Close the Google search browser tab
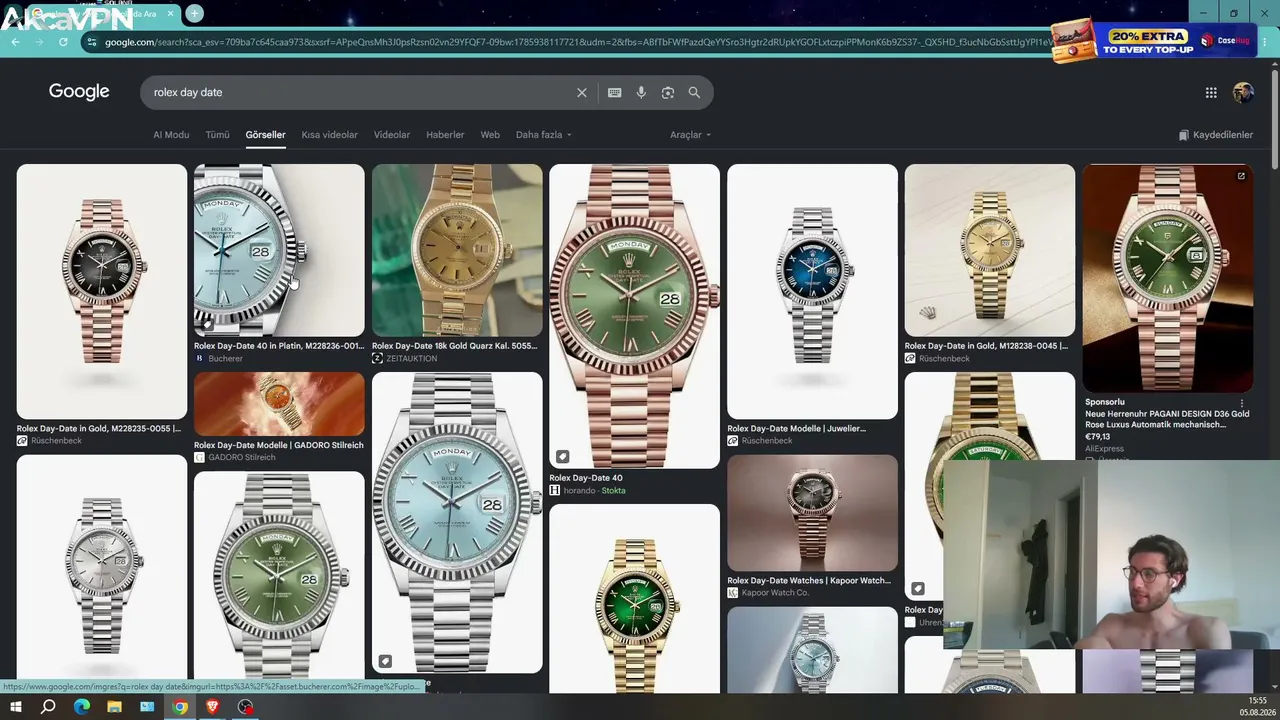Image resolution: width=1280 pixels, height=720 pixels. click(171, 13)
